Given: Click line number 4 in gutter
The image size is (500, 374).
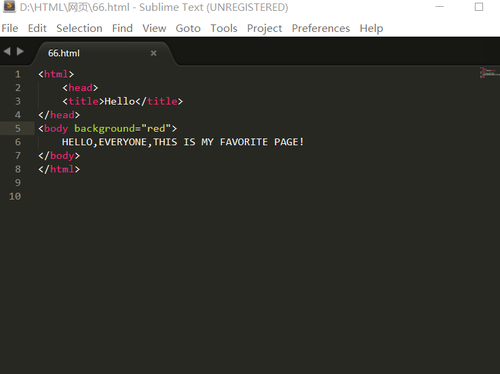Looking at the screenshot, I should (x=18, y=115).
